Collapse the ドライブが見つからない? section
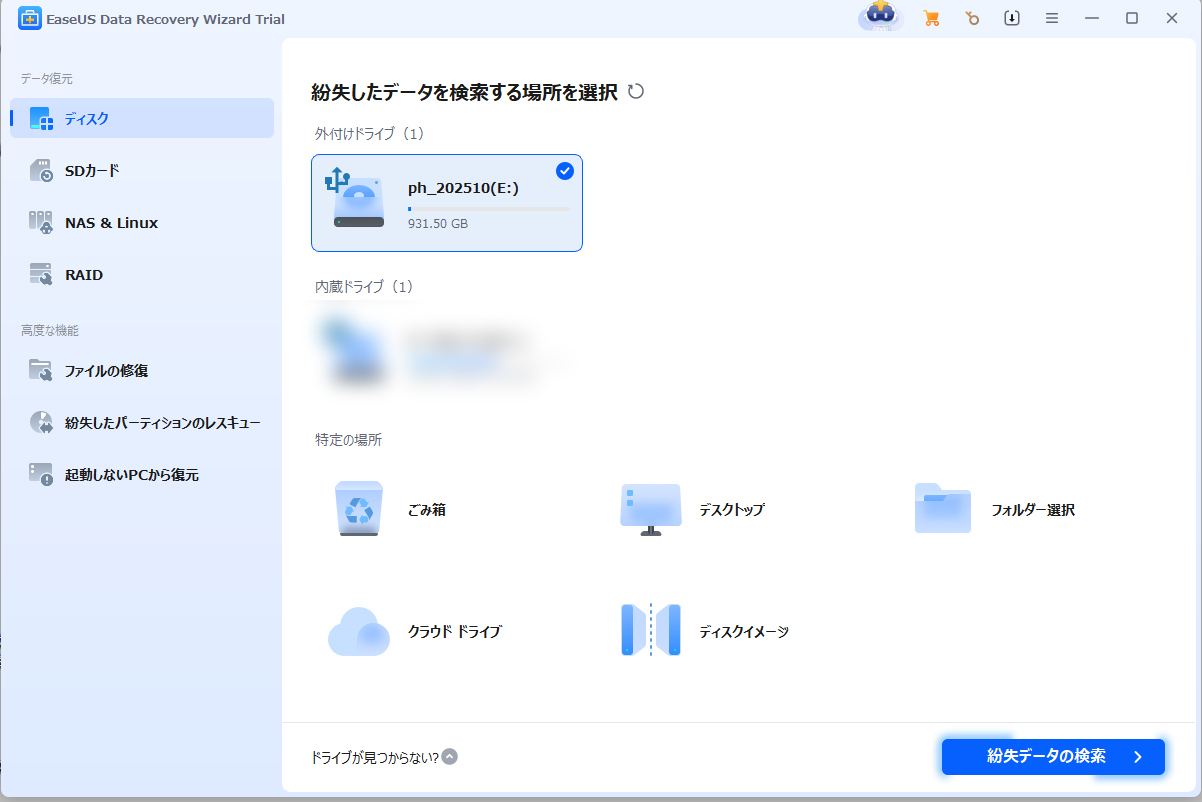Image resolution: width=1202 pixels, height=802 pixels. [x=450, y=757]
